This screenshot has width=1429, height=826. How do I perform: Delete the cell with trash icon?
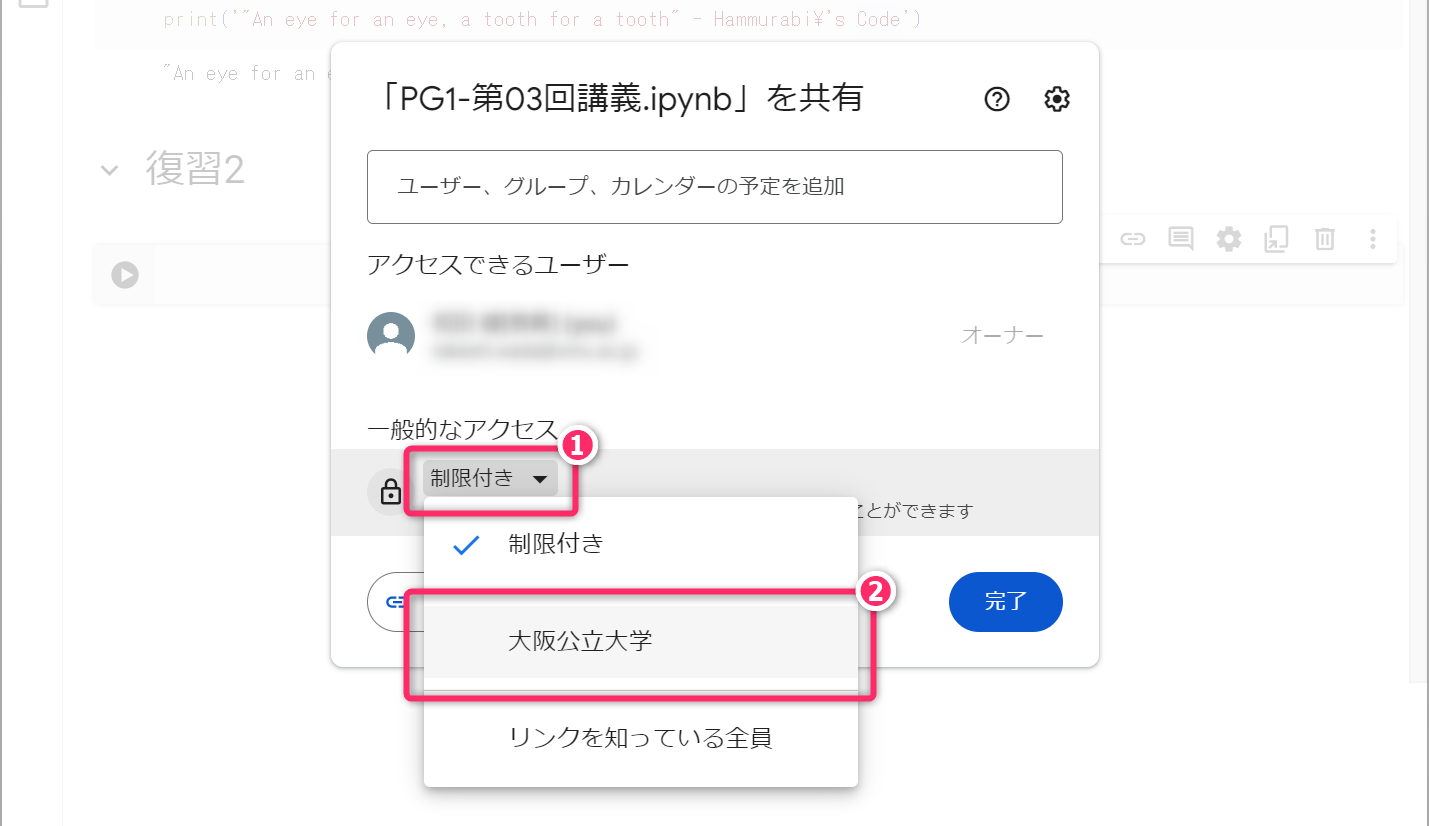pyautogui.click(x=1324, y=239)
